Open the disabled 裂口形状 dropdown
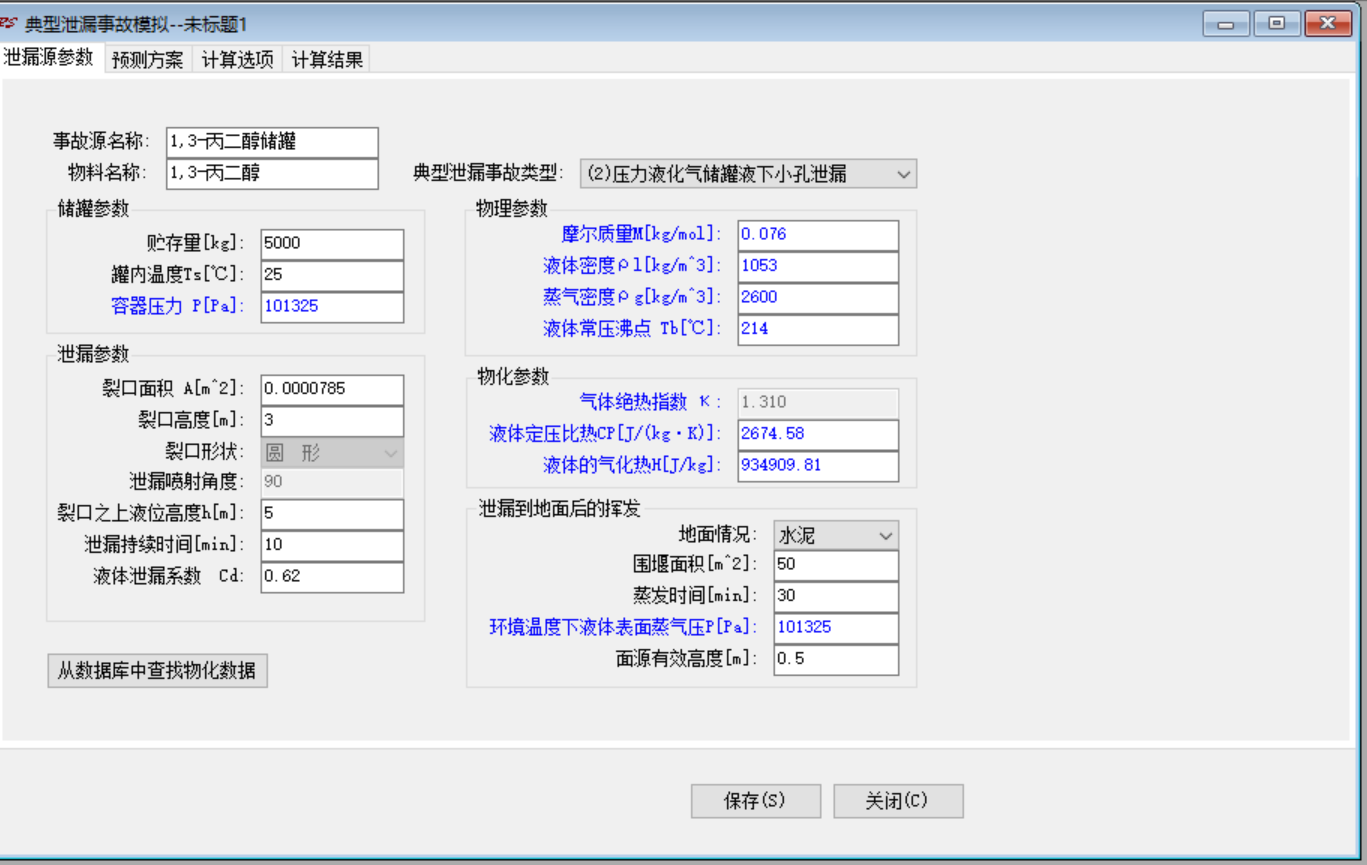This screenshot has height=865, width=1367. coord(332,453)
